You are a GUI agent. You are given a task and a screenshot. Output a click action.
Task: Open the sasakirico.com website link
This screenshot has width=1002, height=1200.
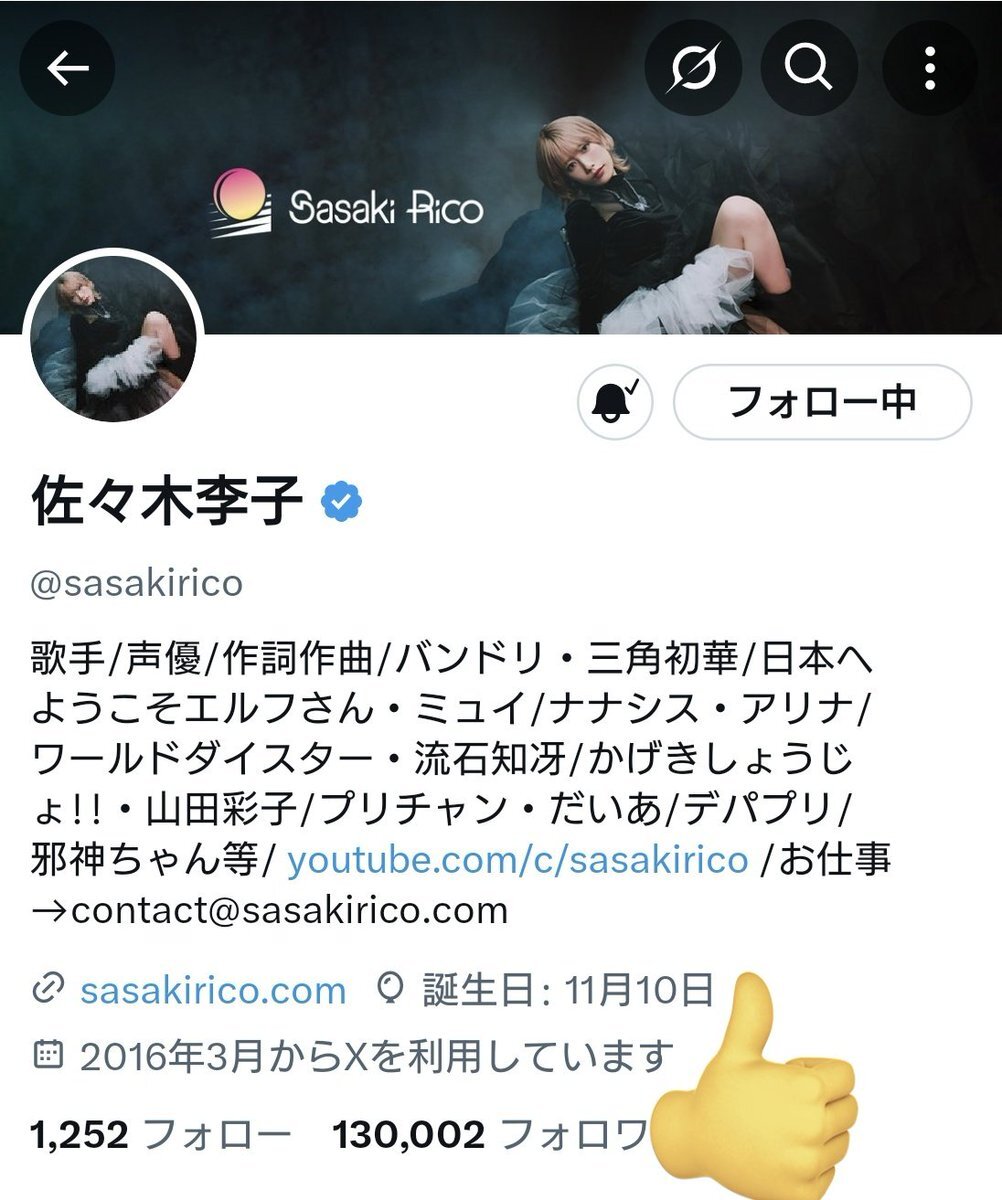pos(213,991)
